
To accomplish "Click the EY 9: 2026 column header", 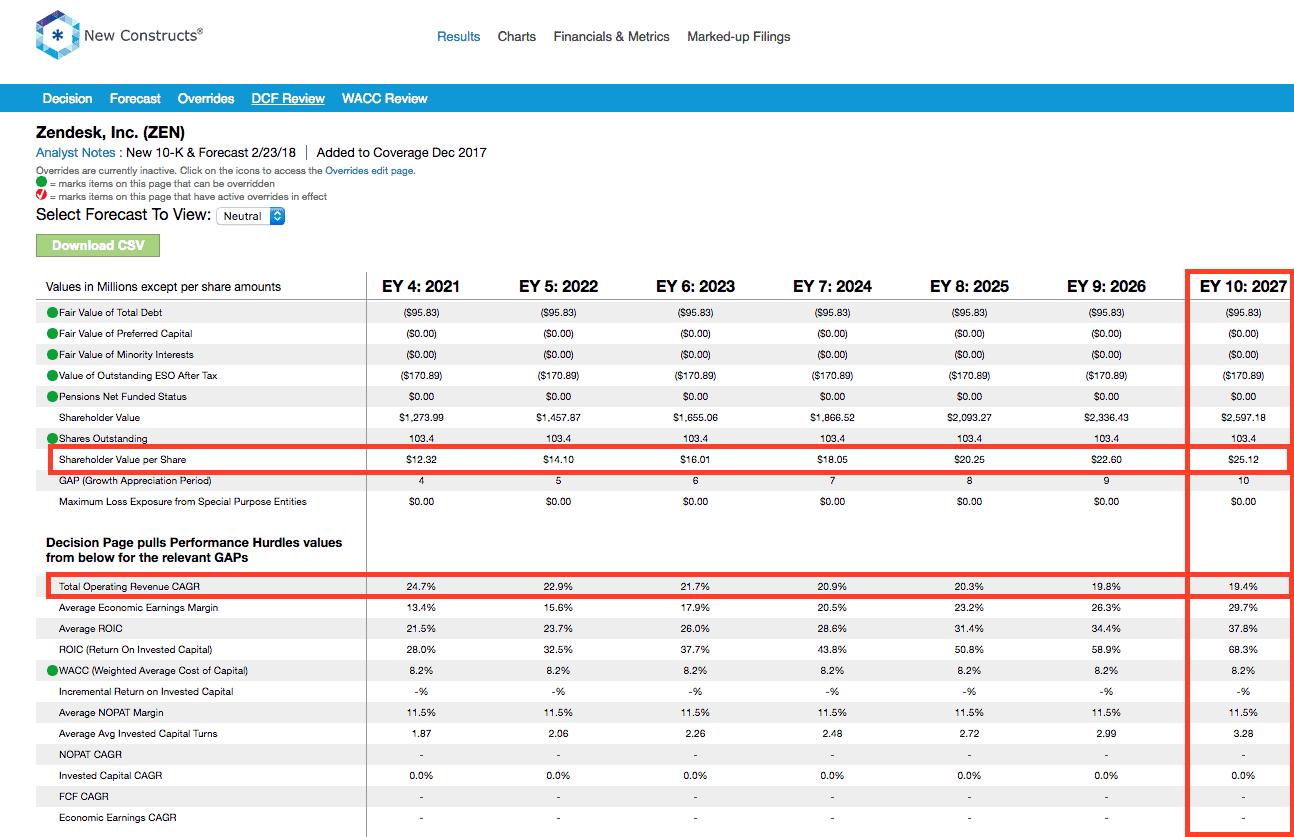I will coord(1106,286).
